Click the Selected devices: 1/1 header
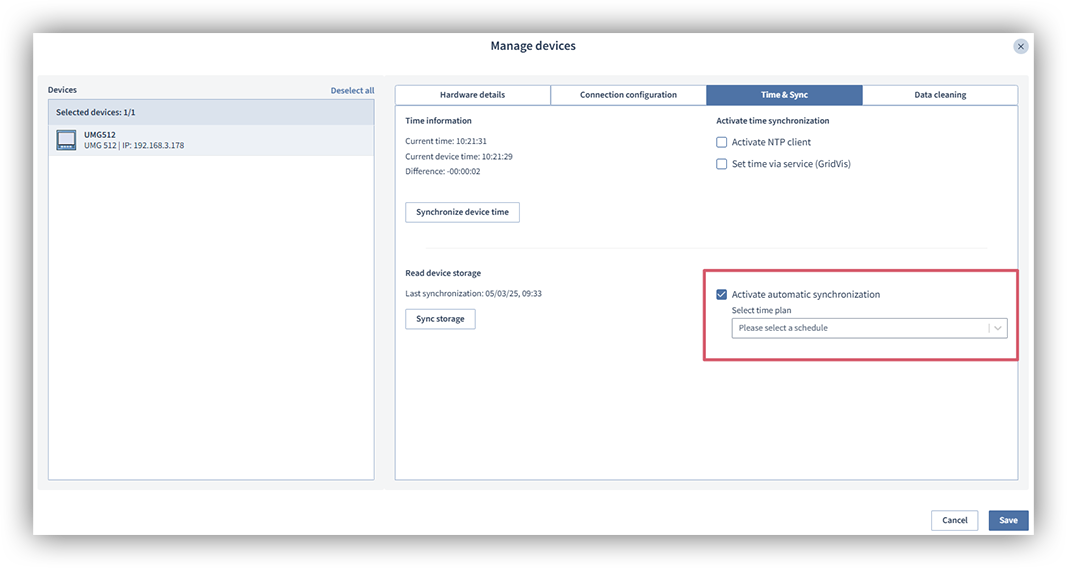Viewport: 1067px width, 568px height. 211,112
